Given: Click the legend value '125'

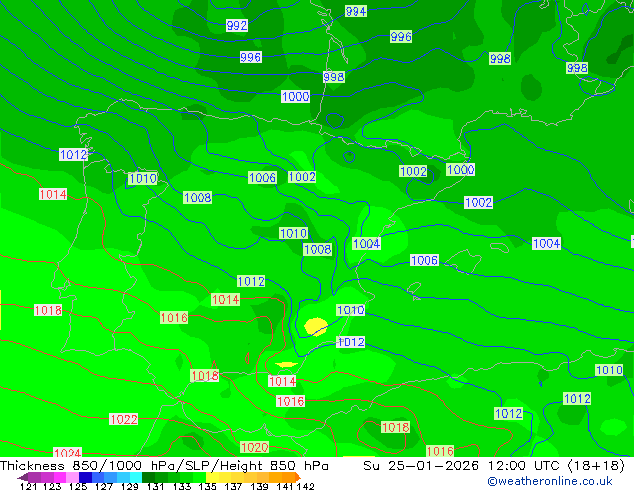Looking at the screenshot, I should click(78, 486).
